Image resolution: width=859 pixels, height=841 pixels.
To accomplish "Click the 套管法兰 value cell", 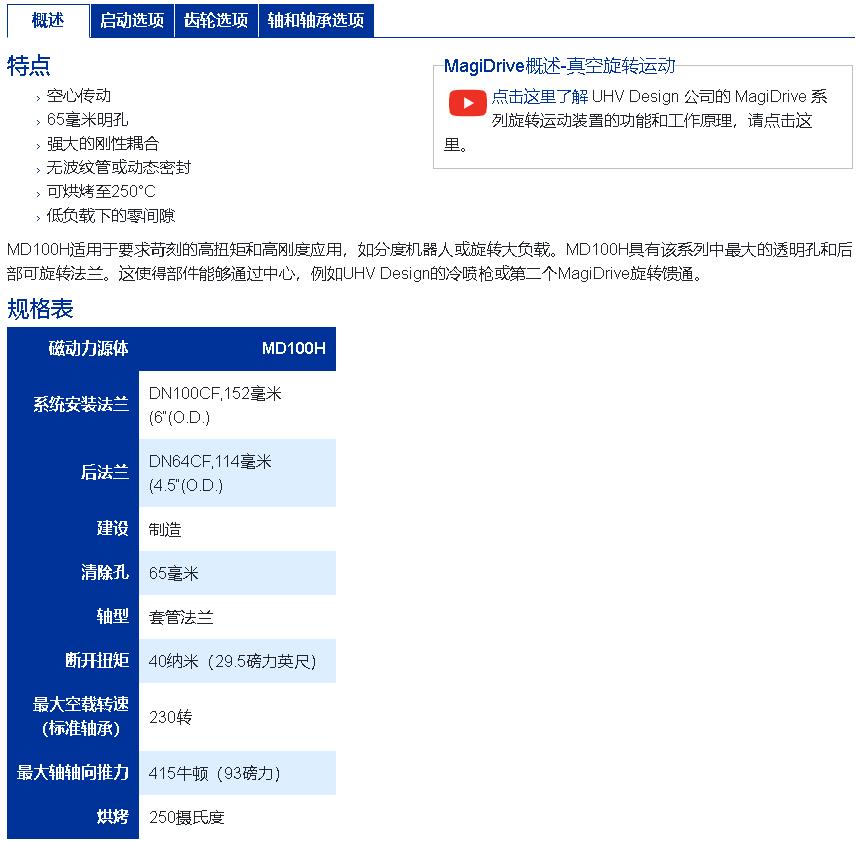I will pyautogui.click(x=237, y=616).
